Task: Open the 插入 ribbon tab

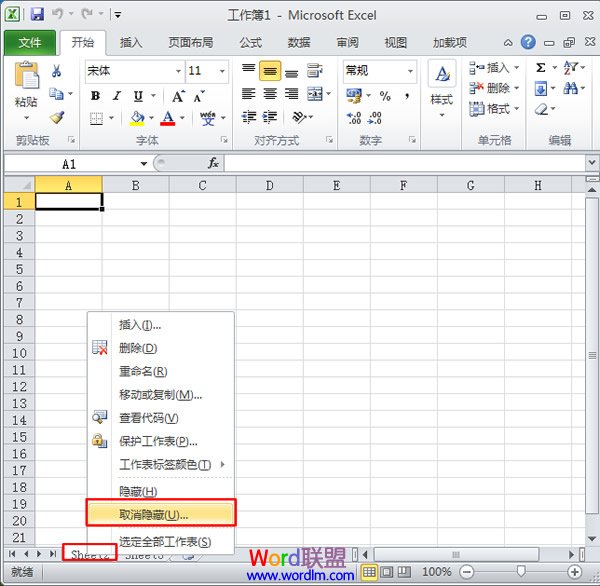Action: [131, 43]
